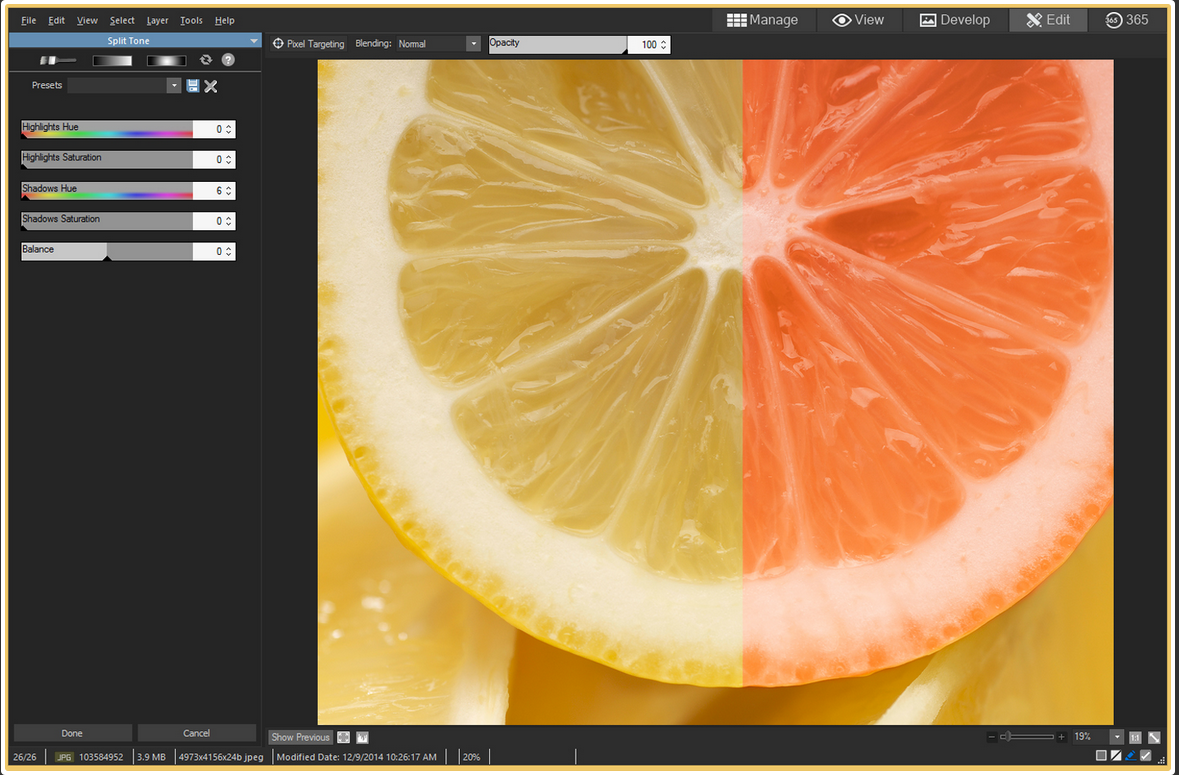1179x775 pixels.
Task: Save the current preset with floppy icon
Action: click(x=192, y=86)
